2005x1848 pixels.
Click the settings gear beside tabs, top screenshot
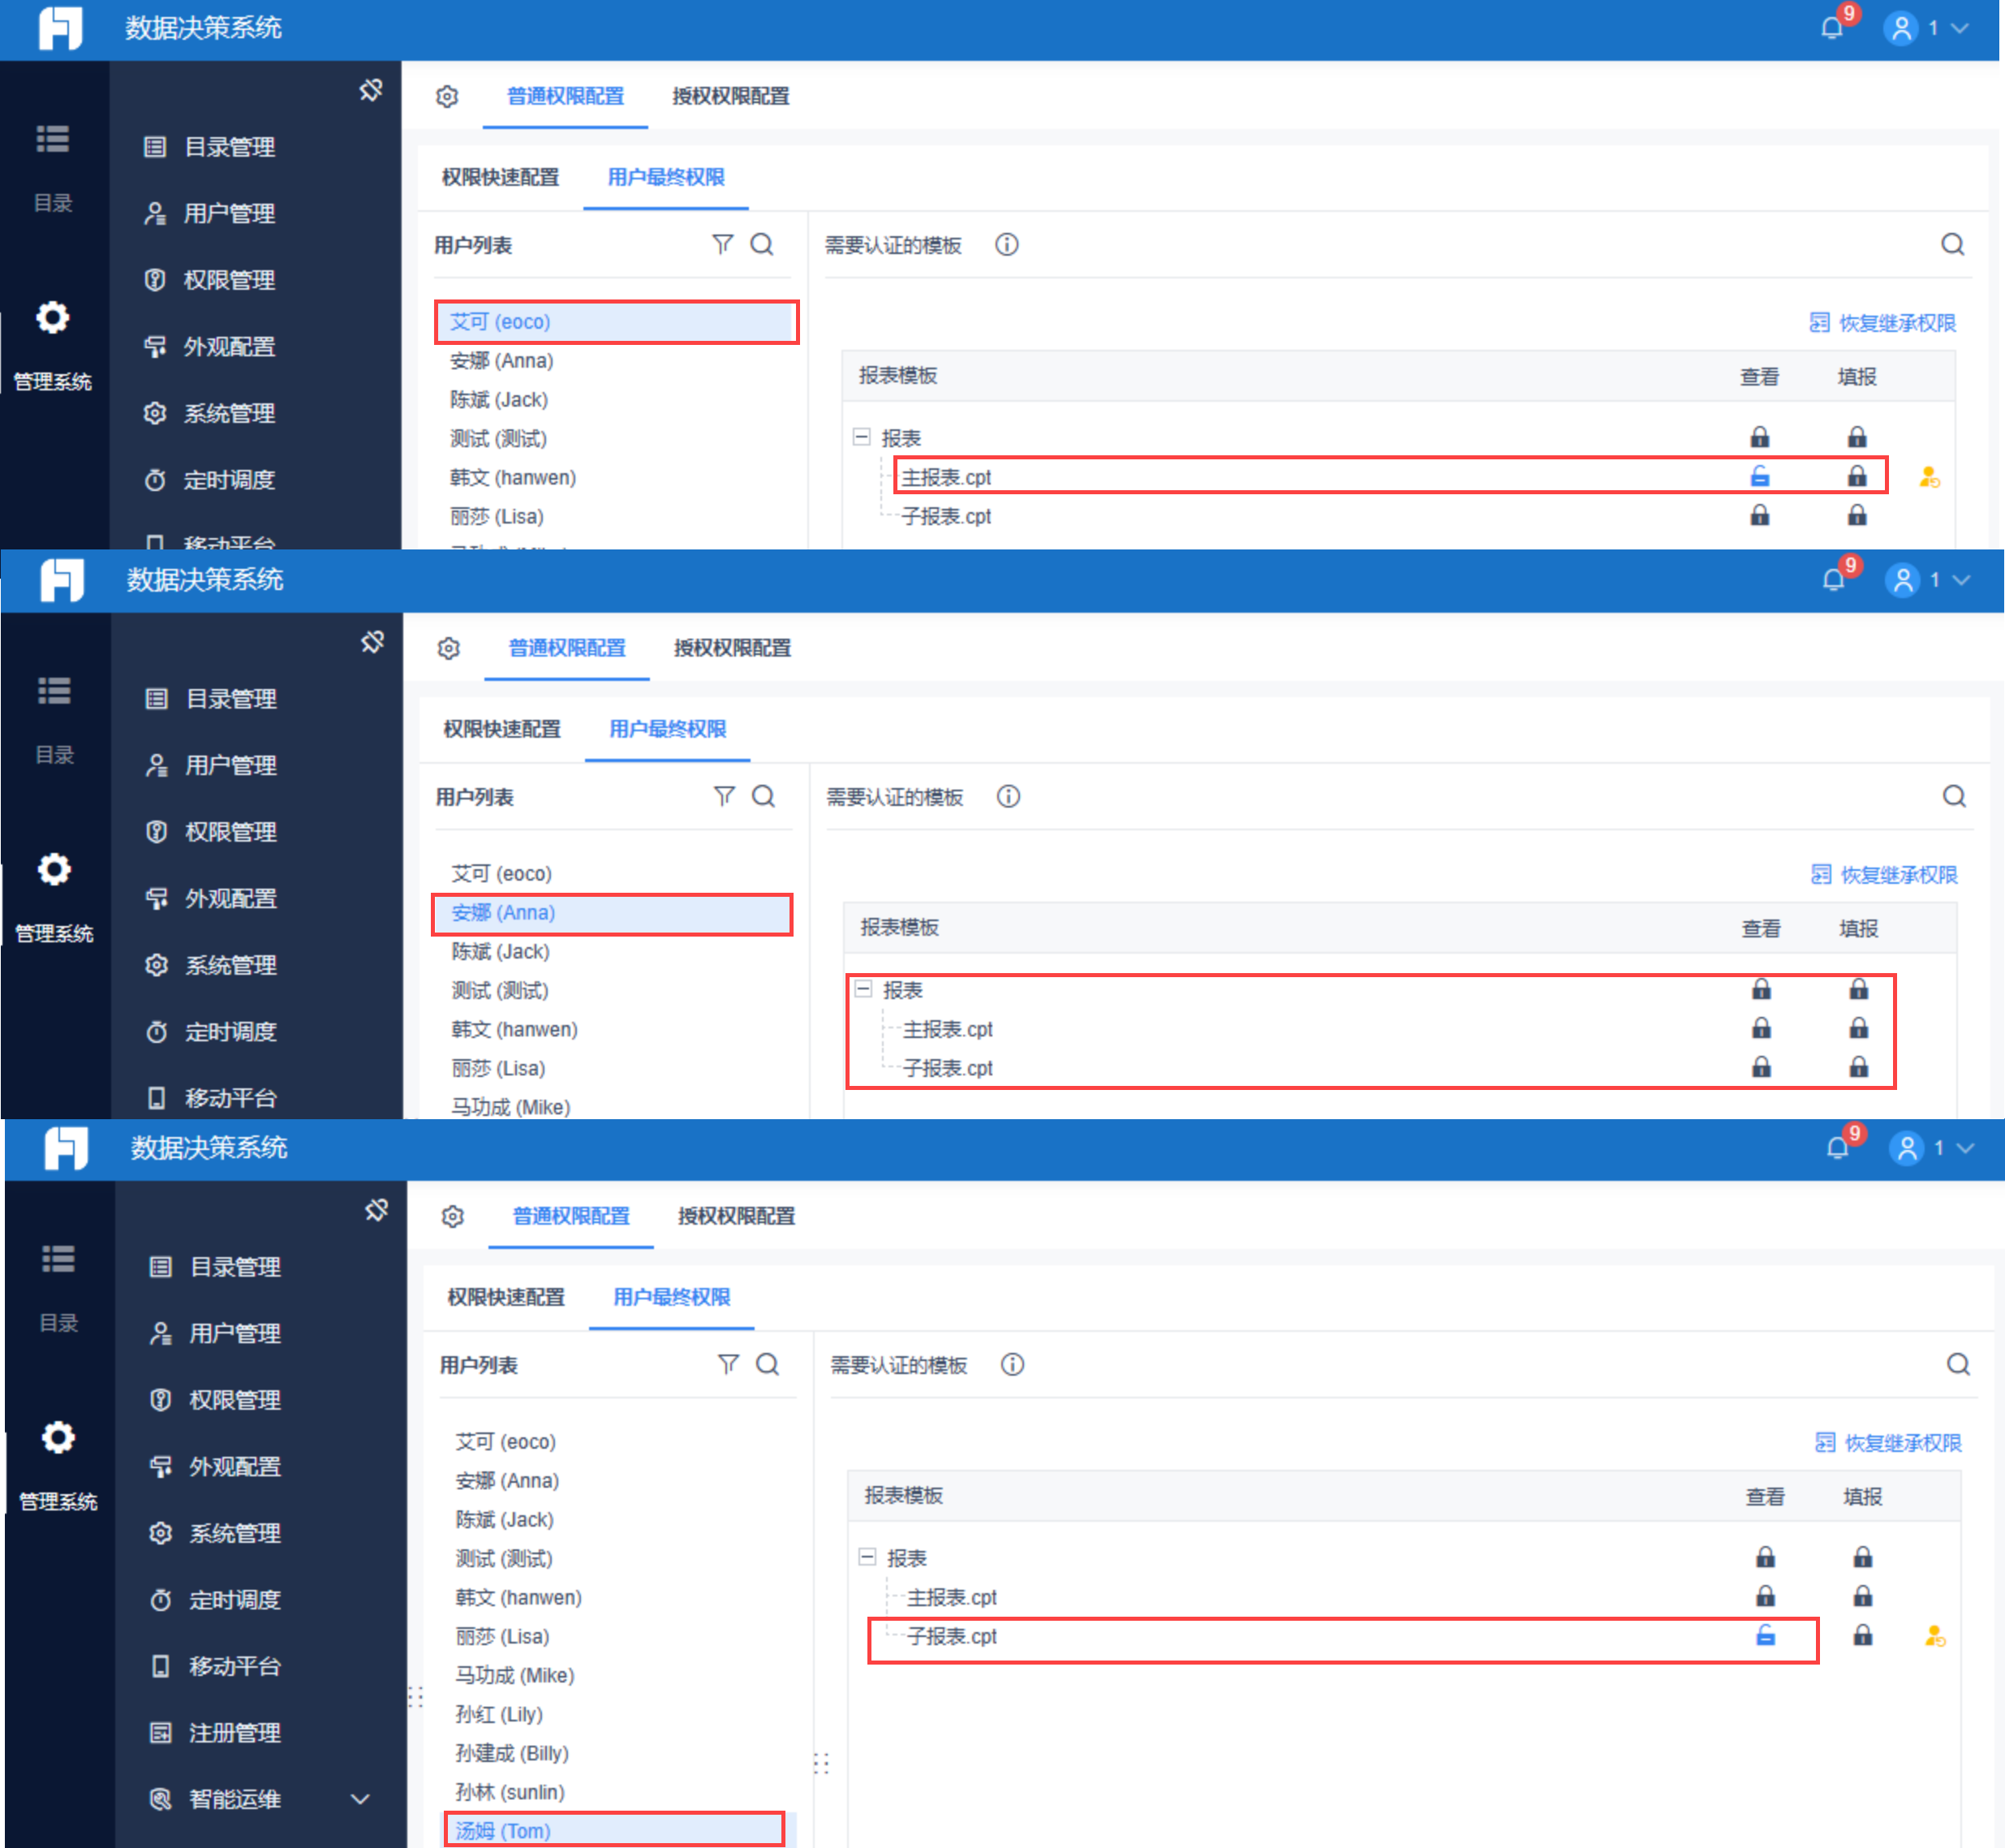447,97
